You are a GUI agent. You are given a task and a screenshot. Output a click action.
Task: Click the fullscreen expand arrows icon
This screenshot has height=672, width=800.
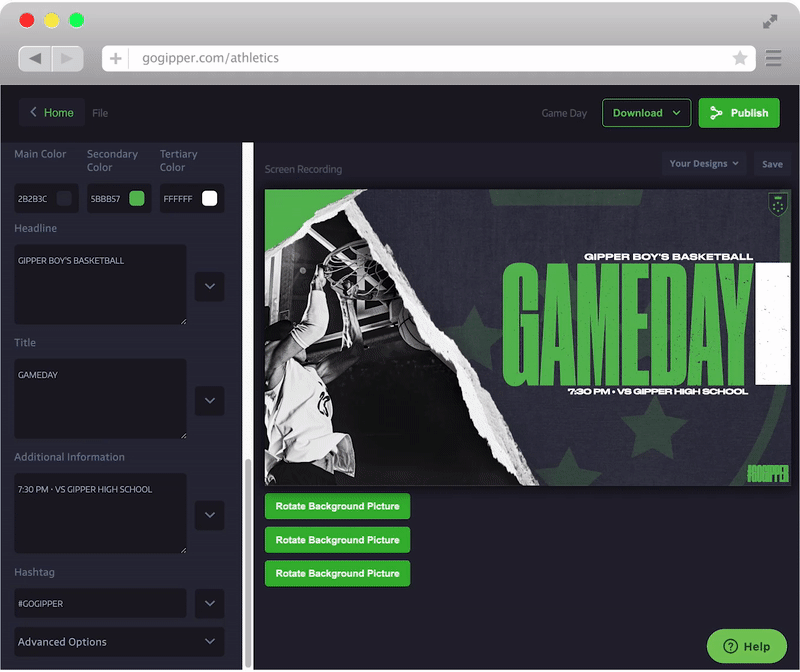770,21
